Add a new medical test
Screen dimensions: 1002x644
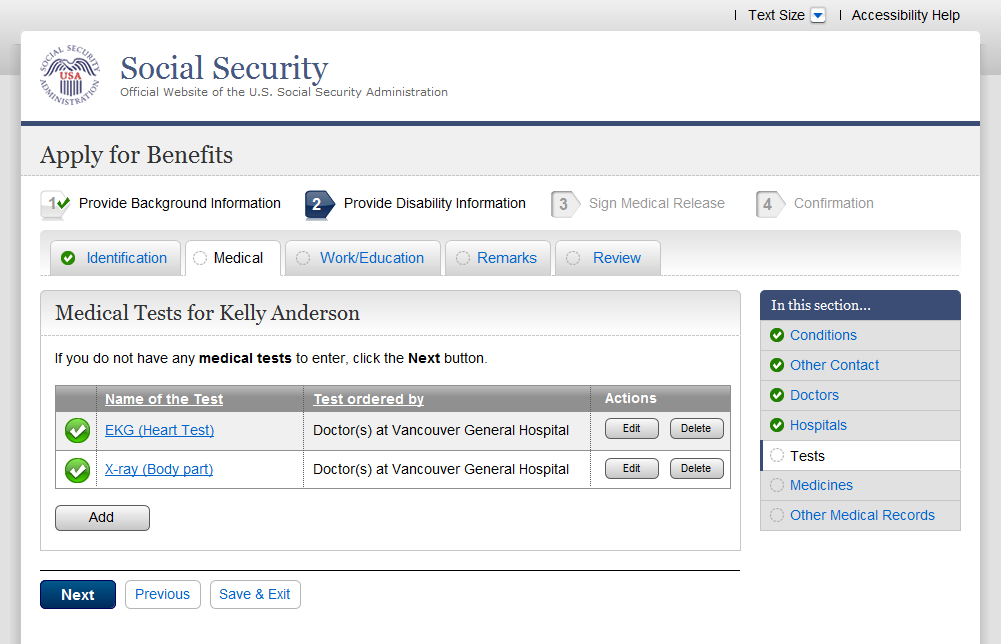102,517
